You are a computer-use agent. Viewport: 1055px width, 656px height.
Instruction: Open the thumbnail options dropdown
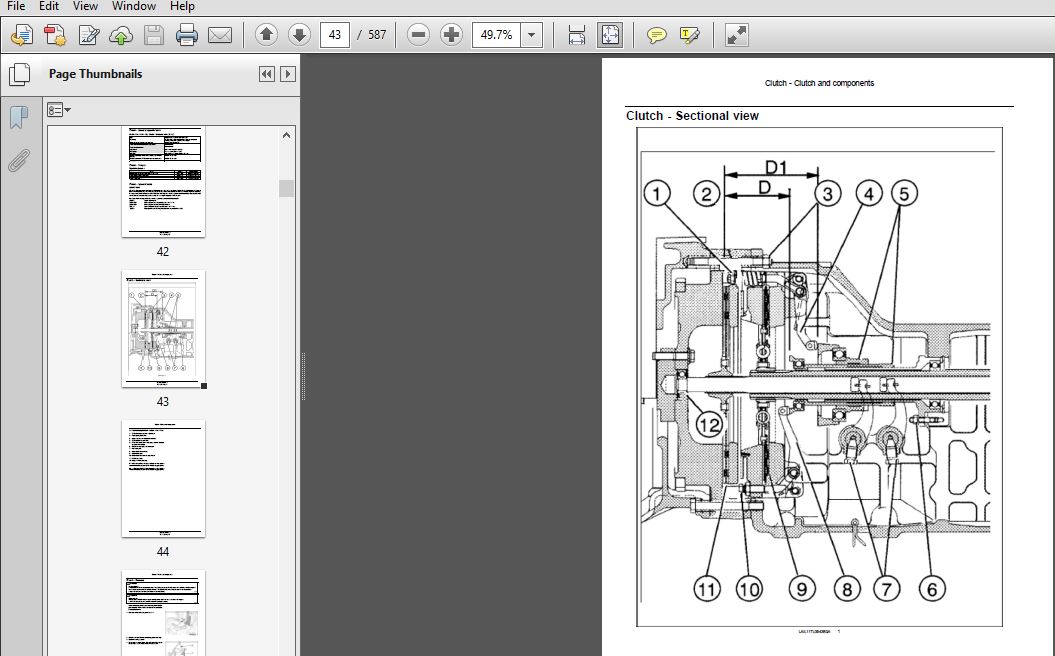coord(59,110)
